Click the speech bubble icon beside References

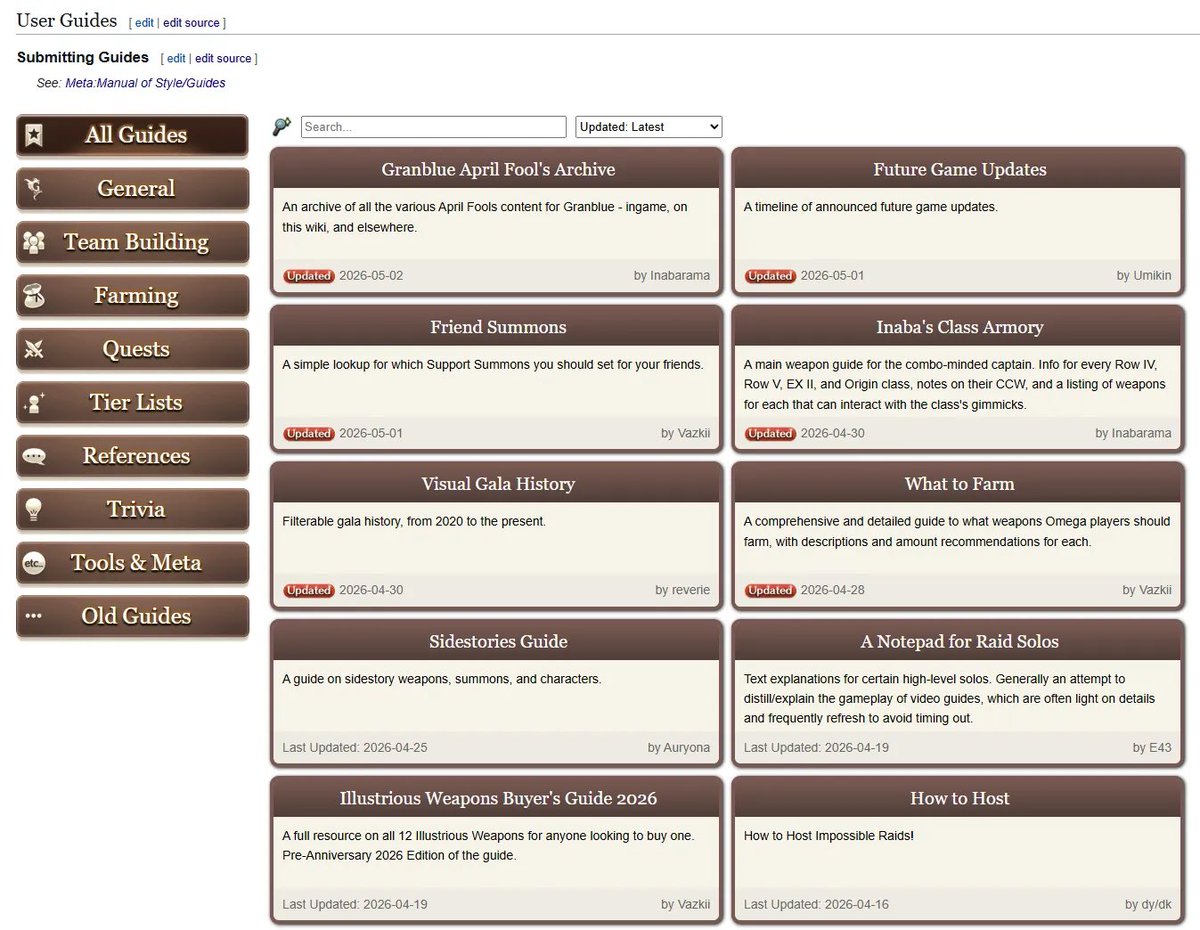pos(34,456)
